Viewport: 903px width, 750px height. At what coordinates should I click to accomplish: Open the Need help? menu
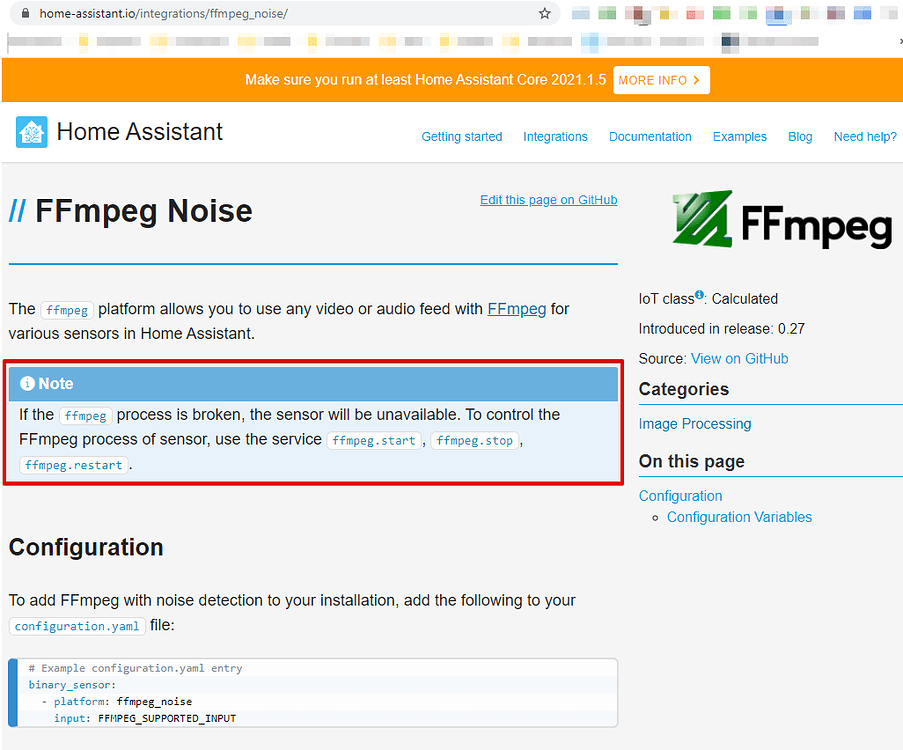(865, 137)
